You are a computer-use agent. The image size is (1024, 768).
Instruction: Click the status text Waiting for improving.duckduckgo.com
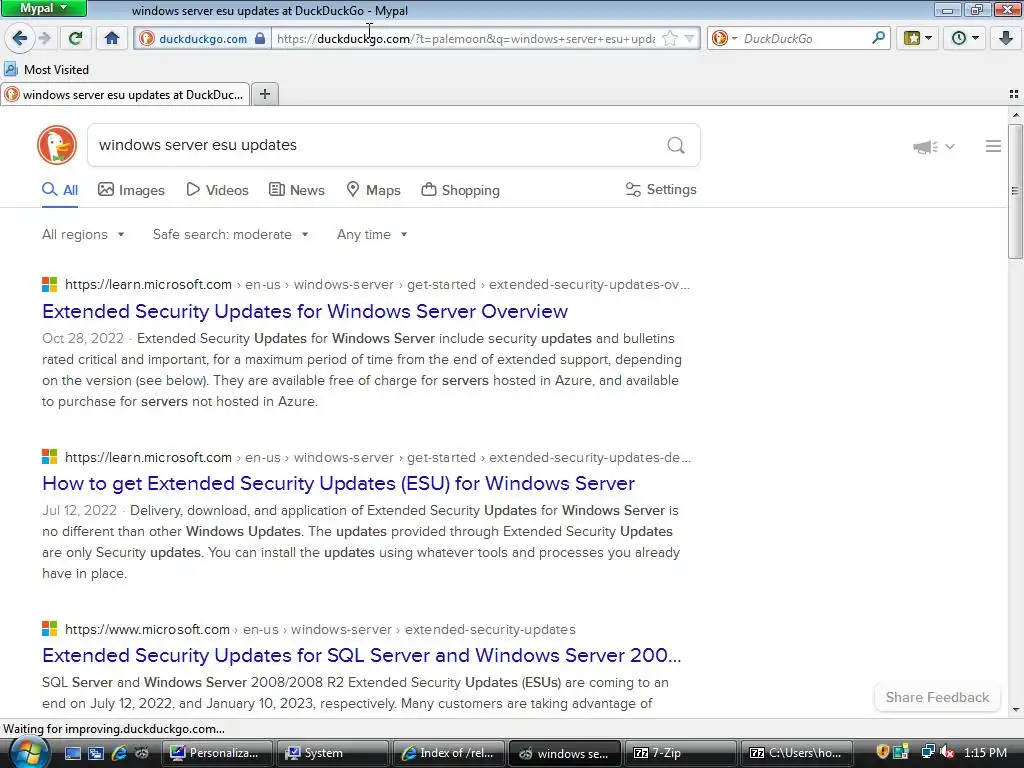(114, 728)
